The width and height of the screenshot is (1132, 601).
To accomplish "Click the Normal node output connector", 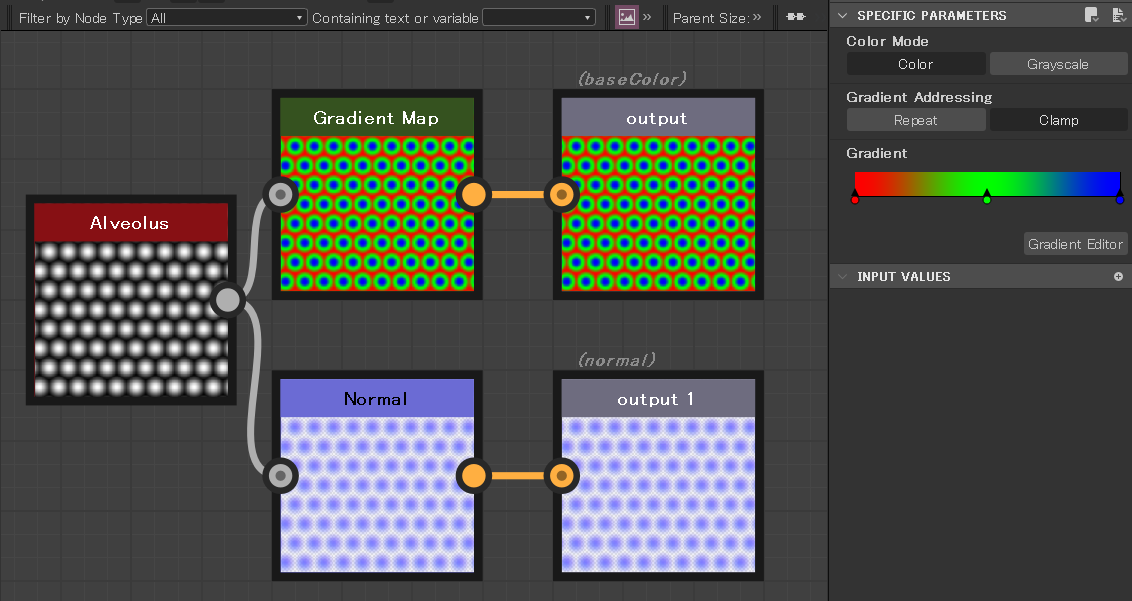I will pos(474,475).
